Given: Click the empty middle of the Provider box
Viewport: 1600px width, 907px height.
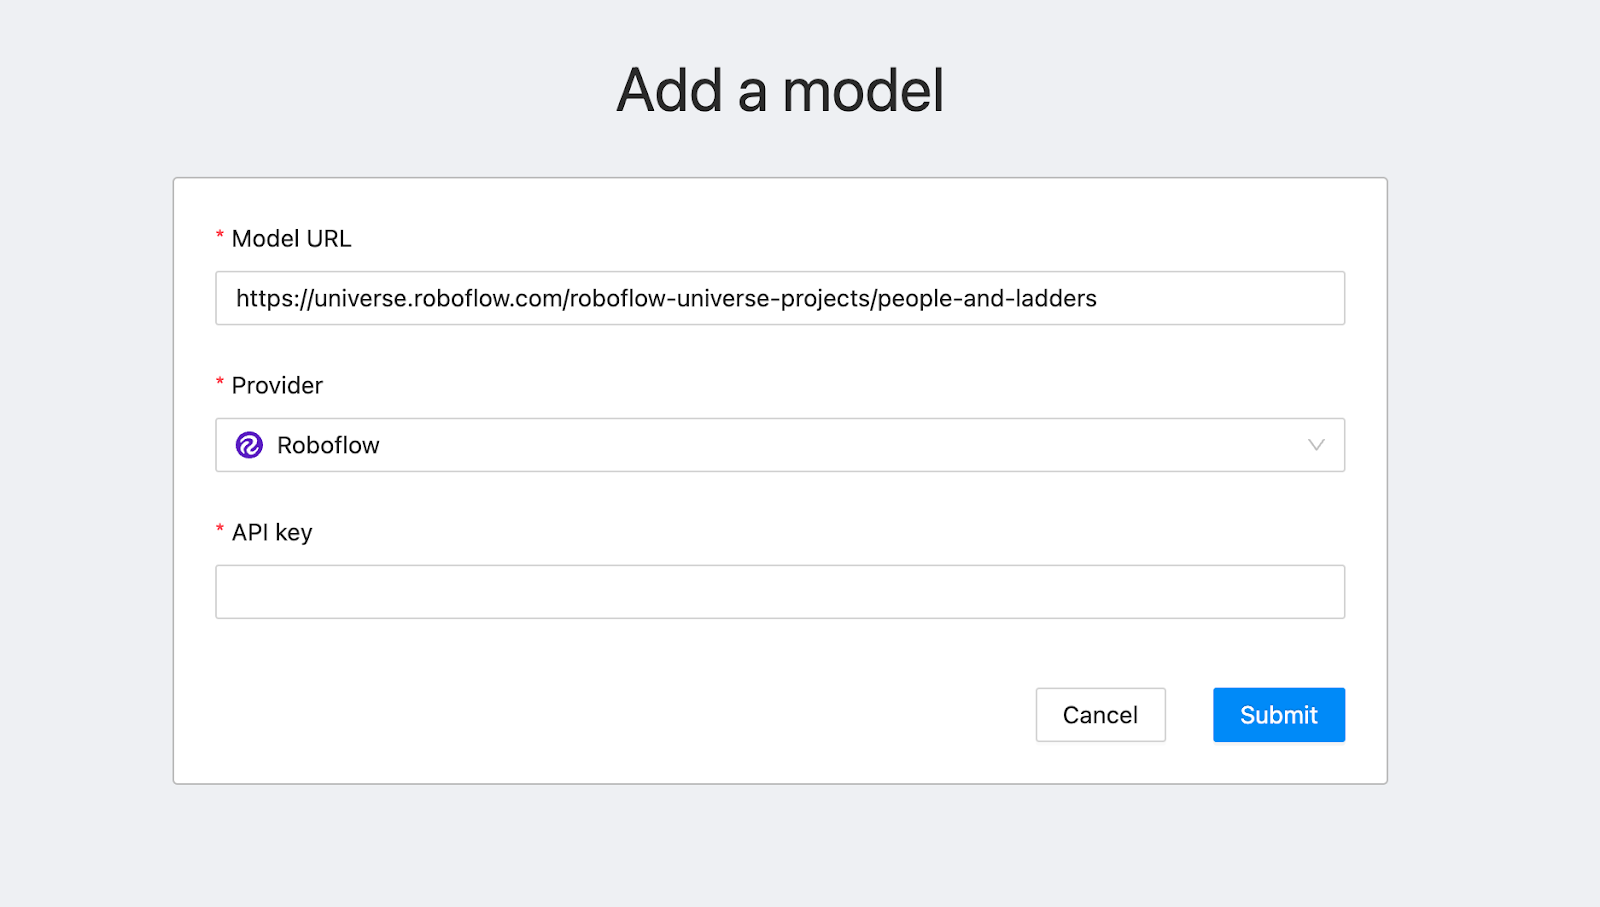Looking at the screenshot, I should click(800, 445).
